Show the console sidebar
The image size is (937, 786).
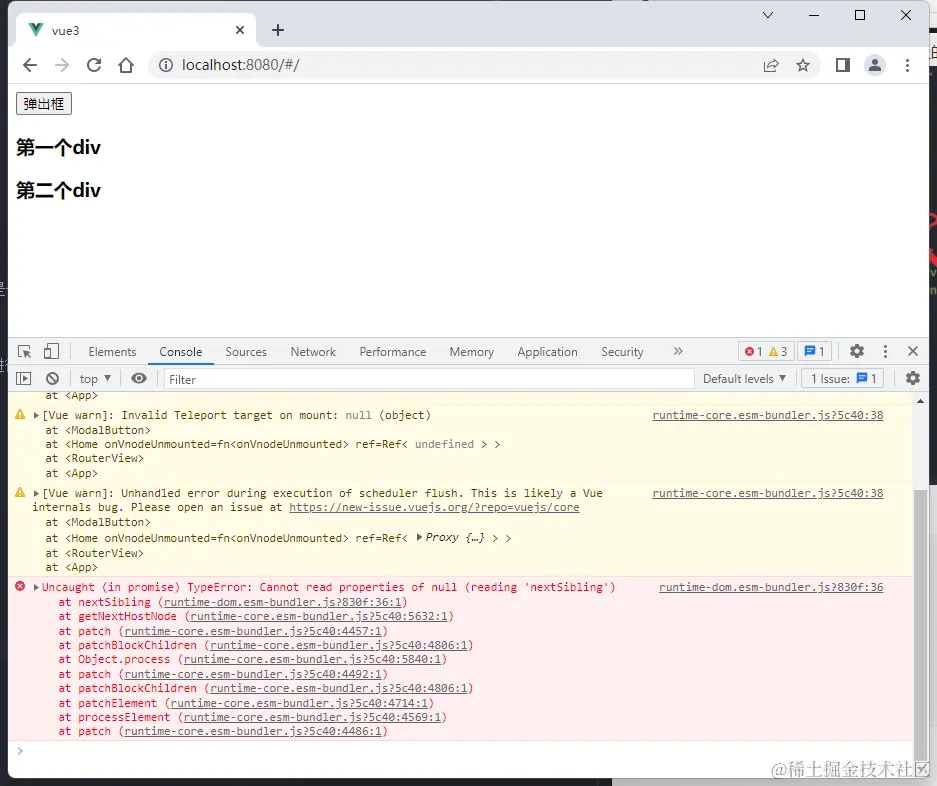tap(23, 378)
